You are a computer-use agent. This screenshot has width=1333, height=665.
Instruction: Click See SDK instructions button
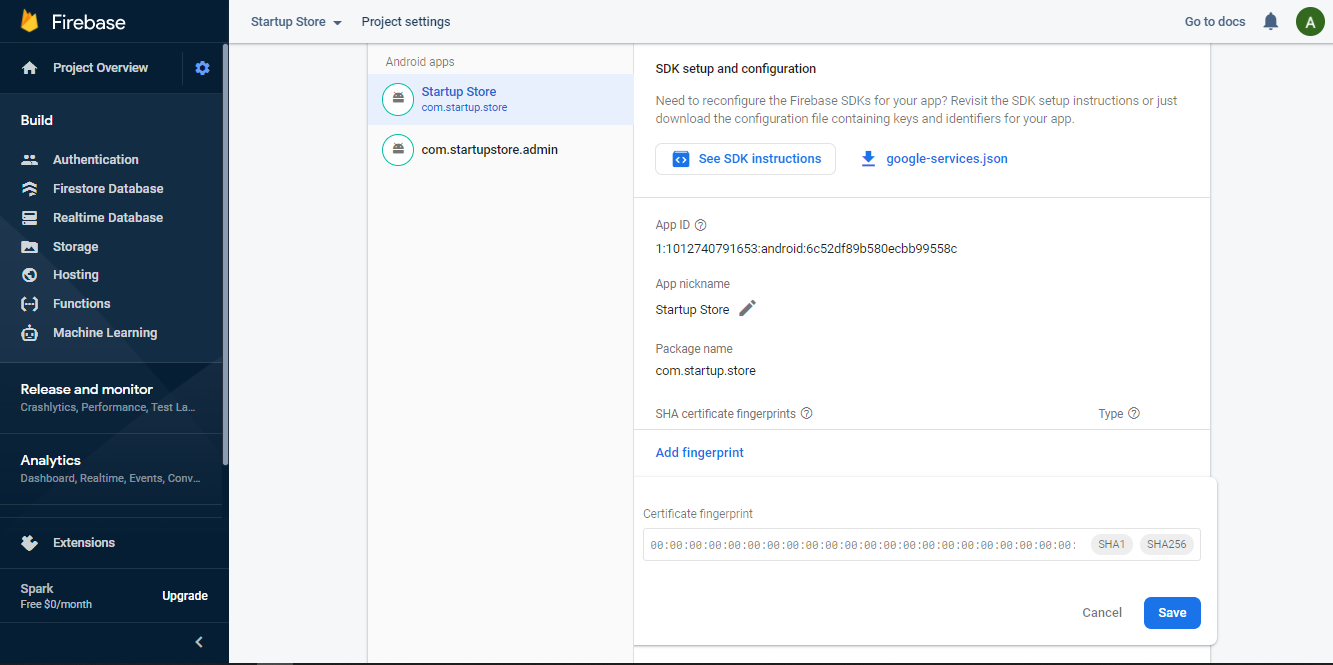tap(745, 158)
